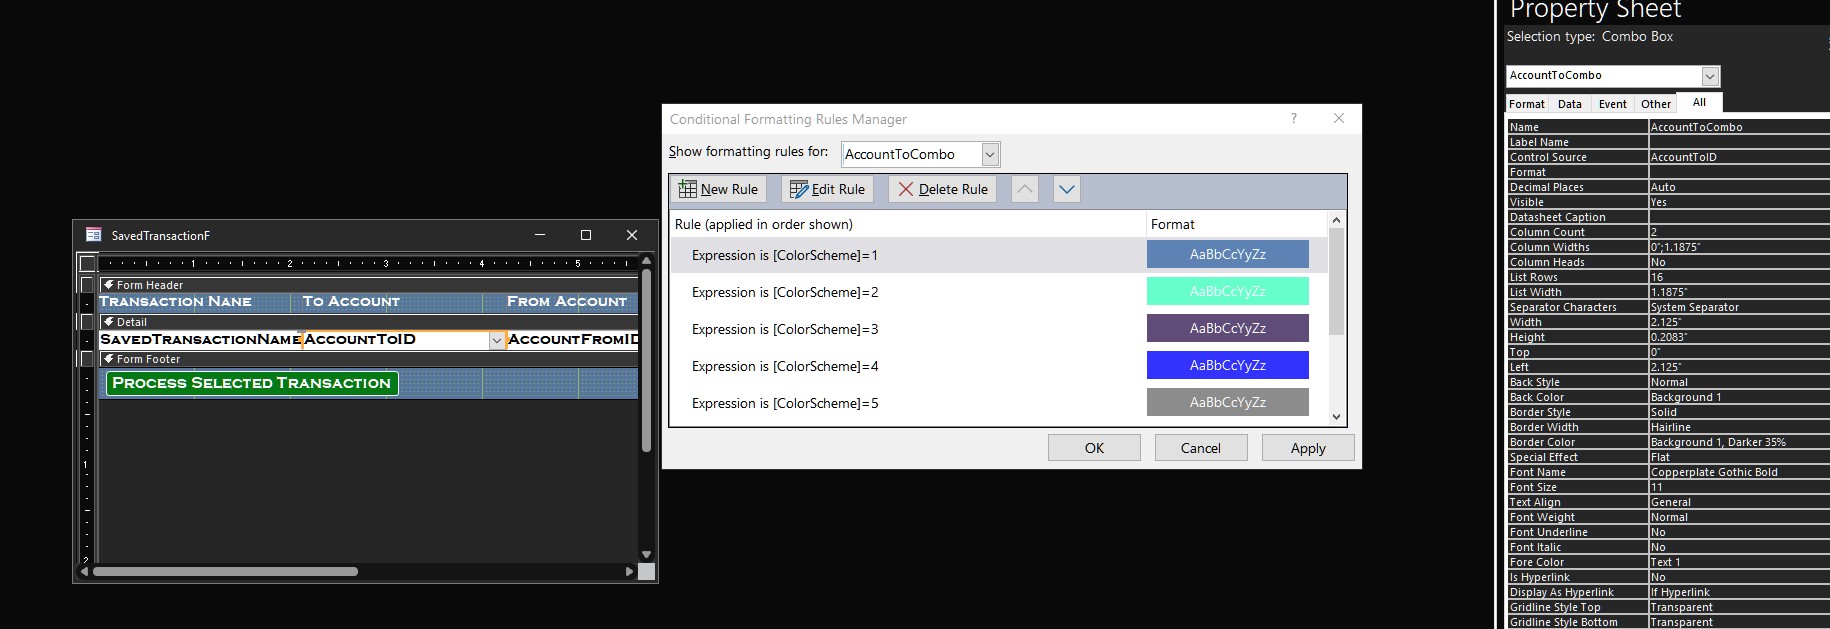The height and width of the screenshot is (629, 1830).
Task: Click the New Rule button
Action: pyautogui.click(x=718, y=189)
